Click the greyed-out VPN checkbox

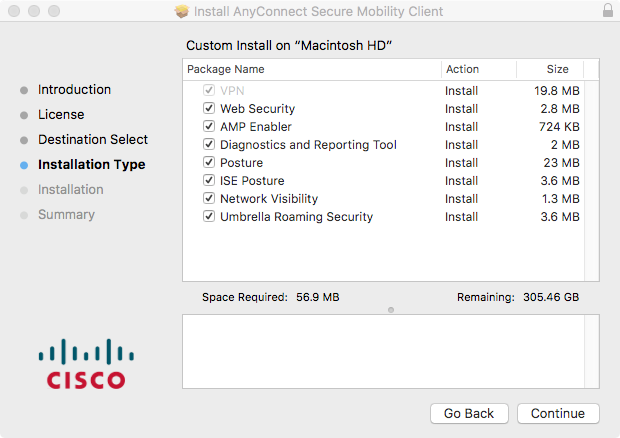(209, 90)
